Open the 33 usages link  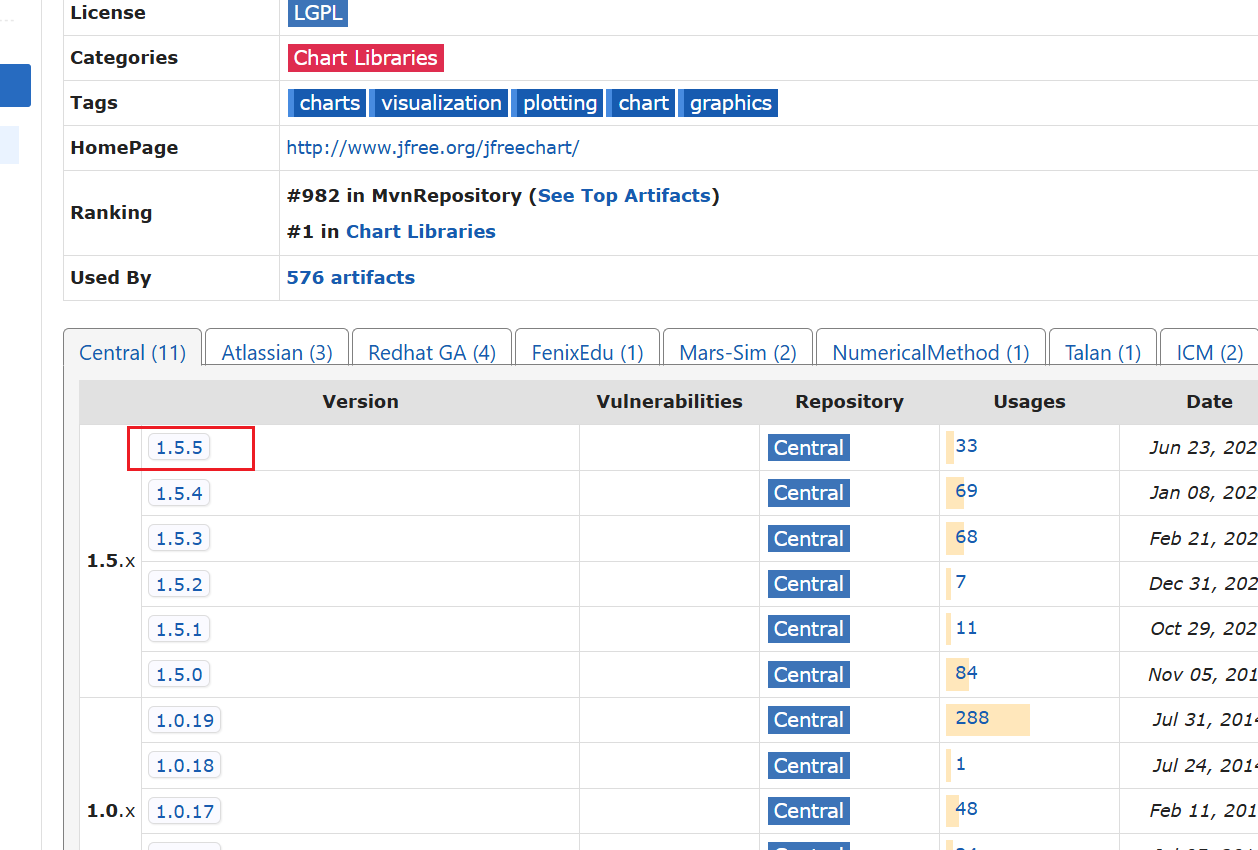[x=966, y=446]
